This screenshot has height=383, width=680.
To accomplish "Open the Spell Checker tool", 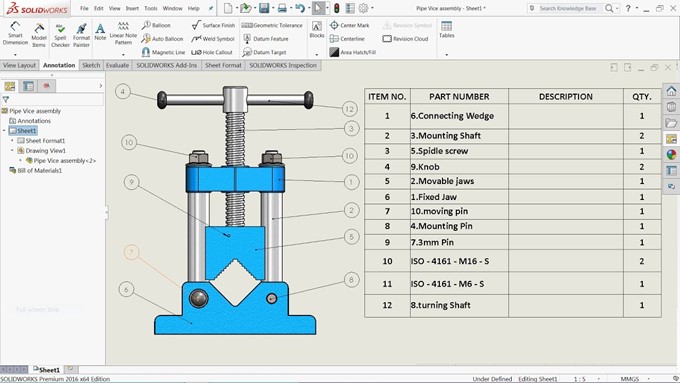I will [x=60, y=35].
